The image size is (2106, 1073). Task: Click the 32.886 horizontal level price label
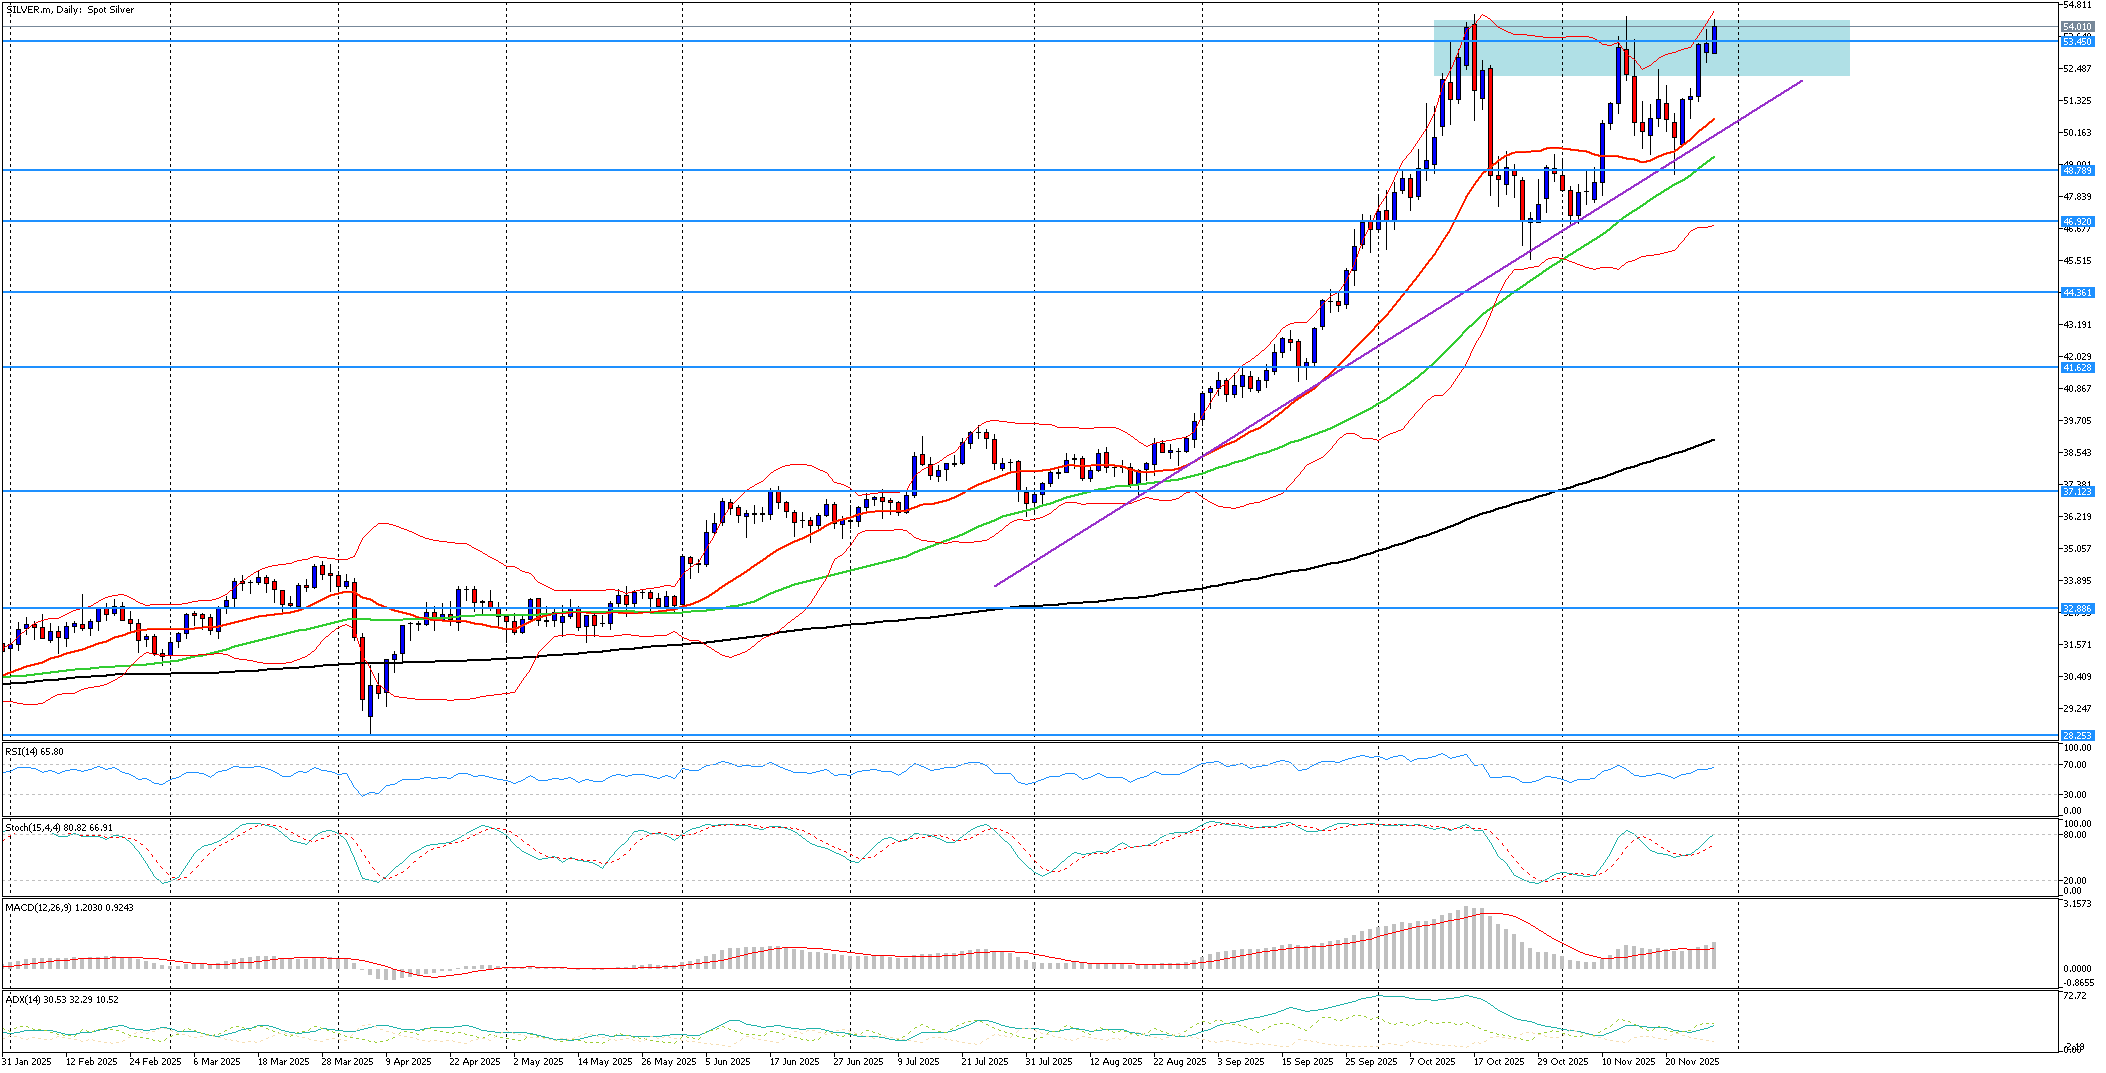[x=2077, y=609]
